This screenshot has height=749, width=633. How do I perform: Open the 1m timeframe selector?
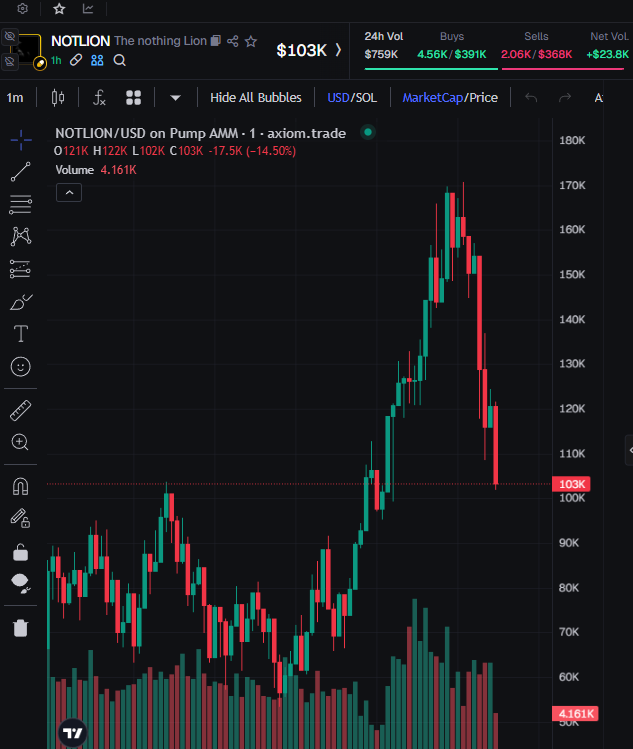tap(15, 98)
